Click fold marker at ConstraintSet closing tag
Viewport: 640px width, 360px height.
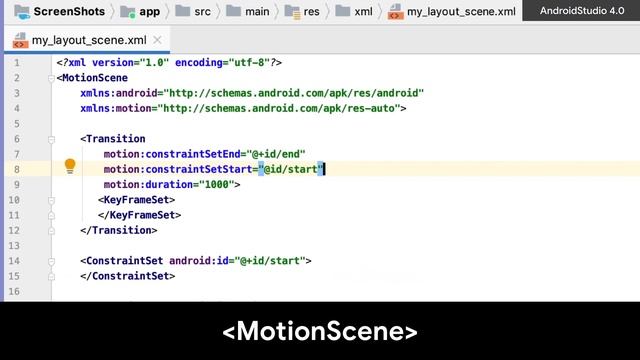pyautogui.click(x=51, y=276)
